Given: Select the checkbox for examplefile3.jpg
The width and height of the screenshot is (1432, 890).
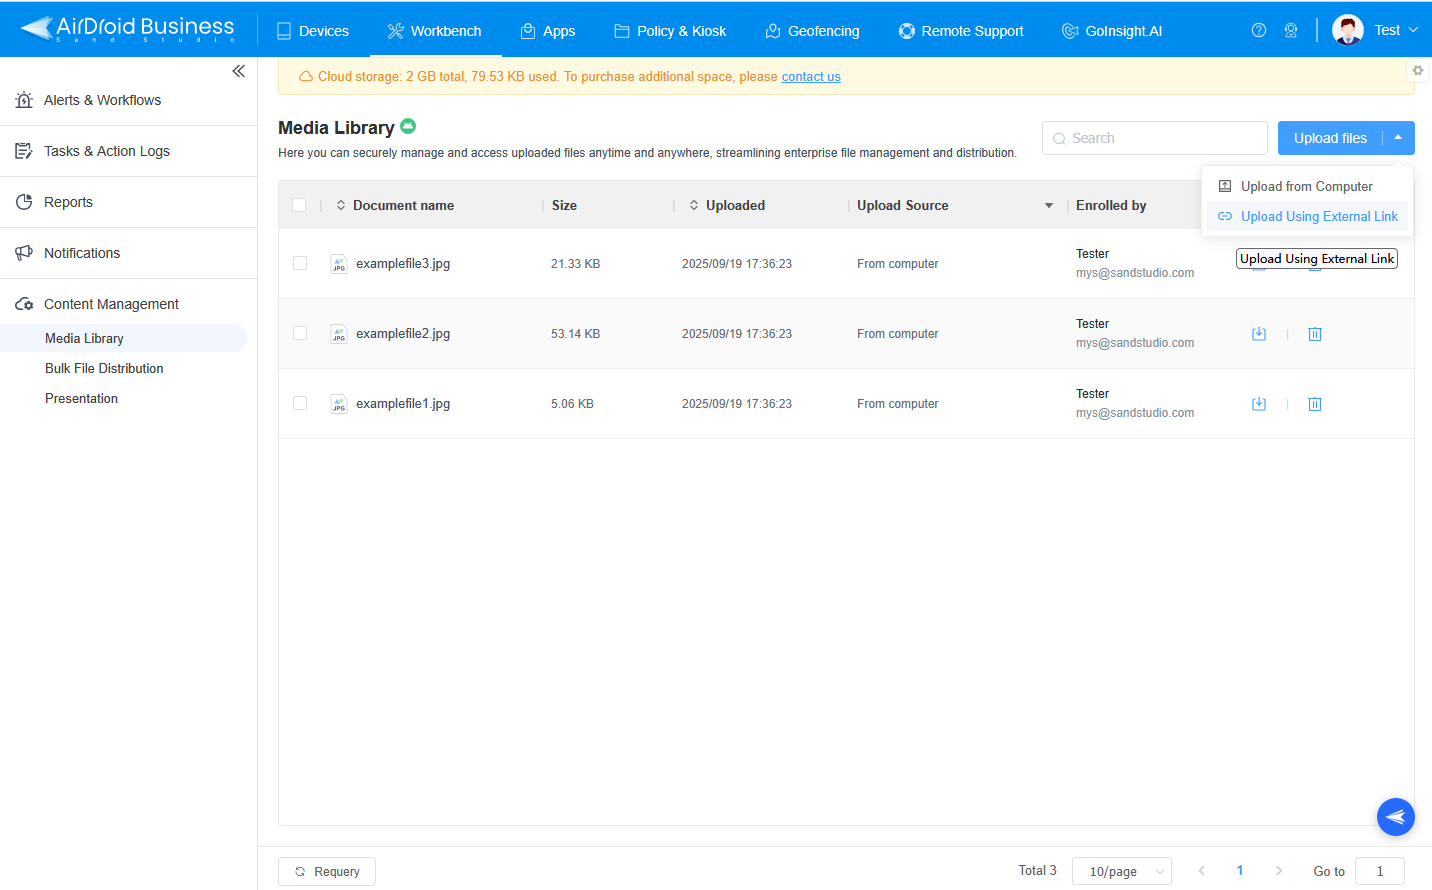Looking at the screenshot, I should coord(299,263).
